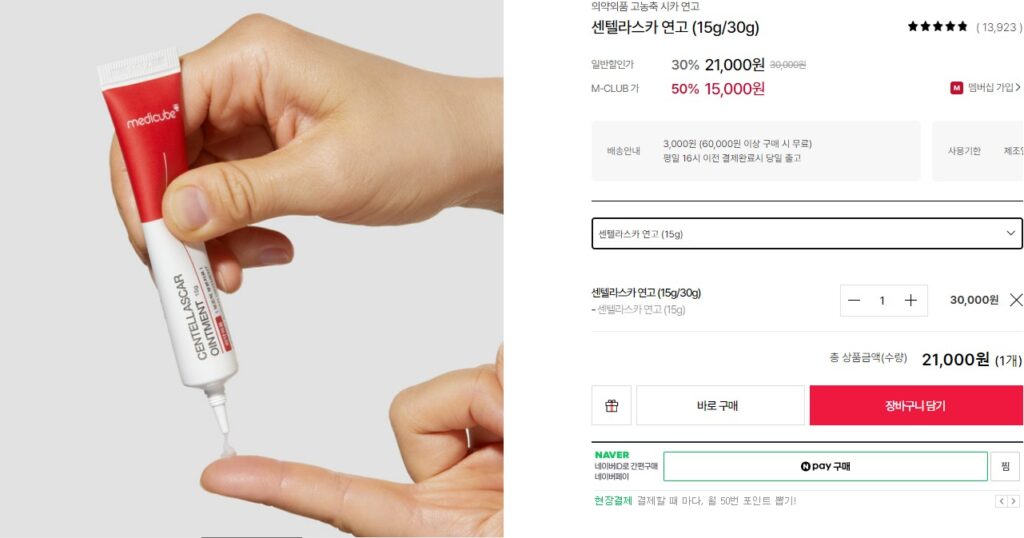This screenshot has height=538, width=1024.
Task: Show previous Naver promotion with left arrow
Action: pos(1000,501)
